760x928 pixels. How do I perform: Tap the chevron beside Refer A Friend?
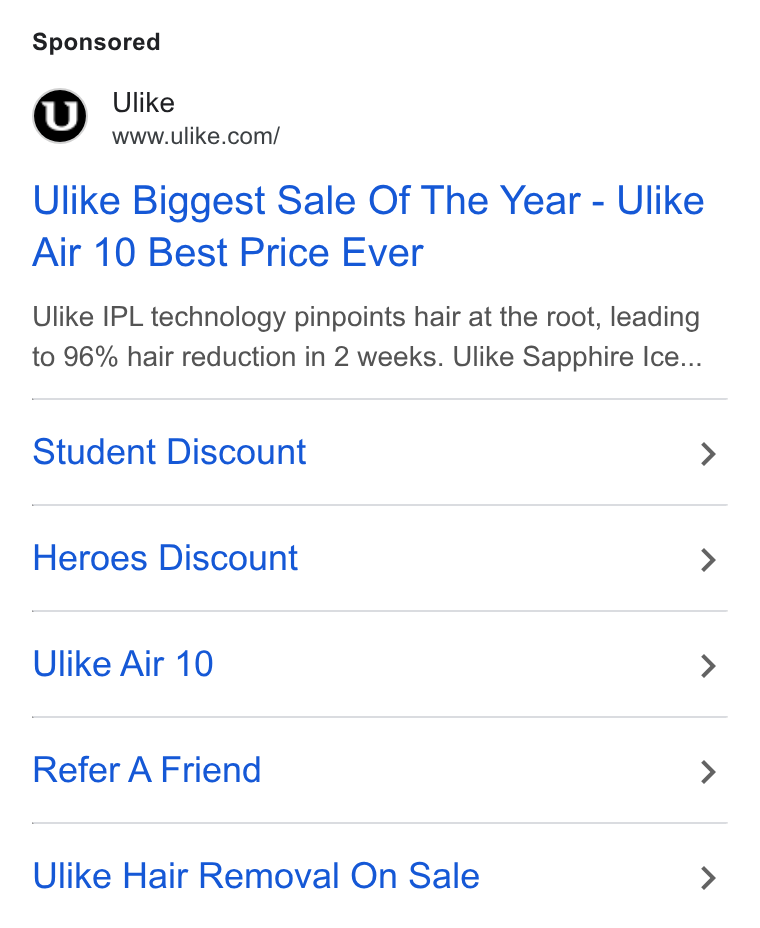tap(708, 772)
